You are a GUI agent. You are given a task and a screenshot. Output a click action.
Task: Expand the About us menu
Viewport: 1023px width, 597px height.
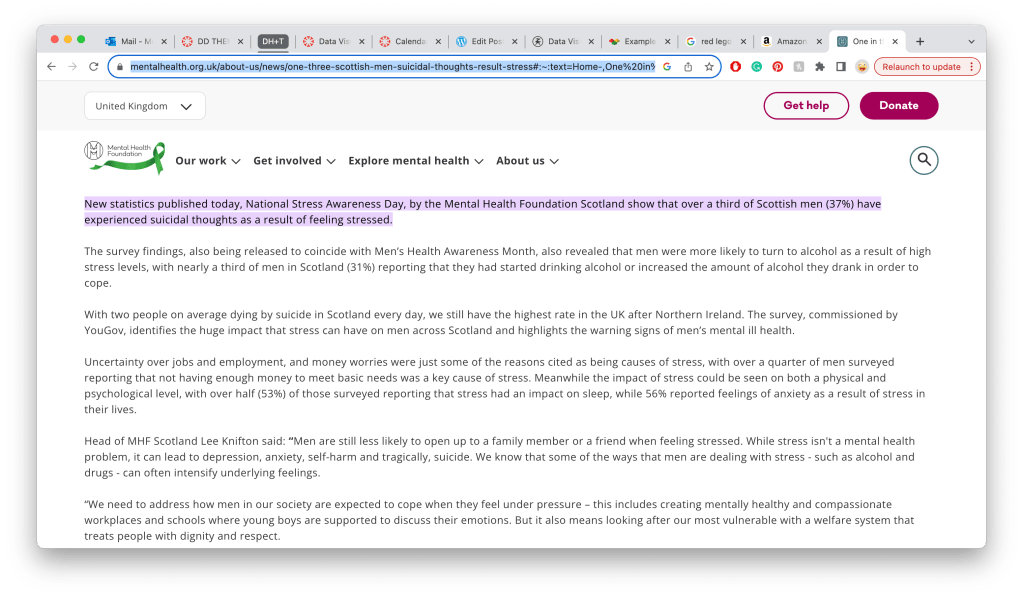click(527, 161)
